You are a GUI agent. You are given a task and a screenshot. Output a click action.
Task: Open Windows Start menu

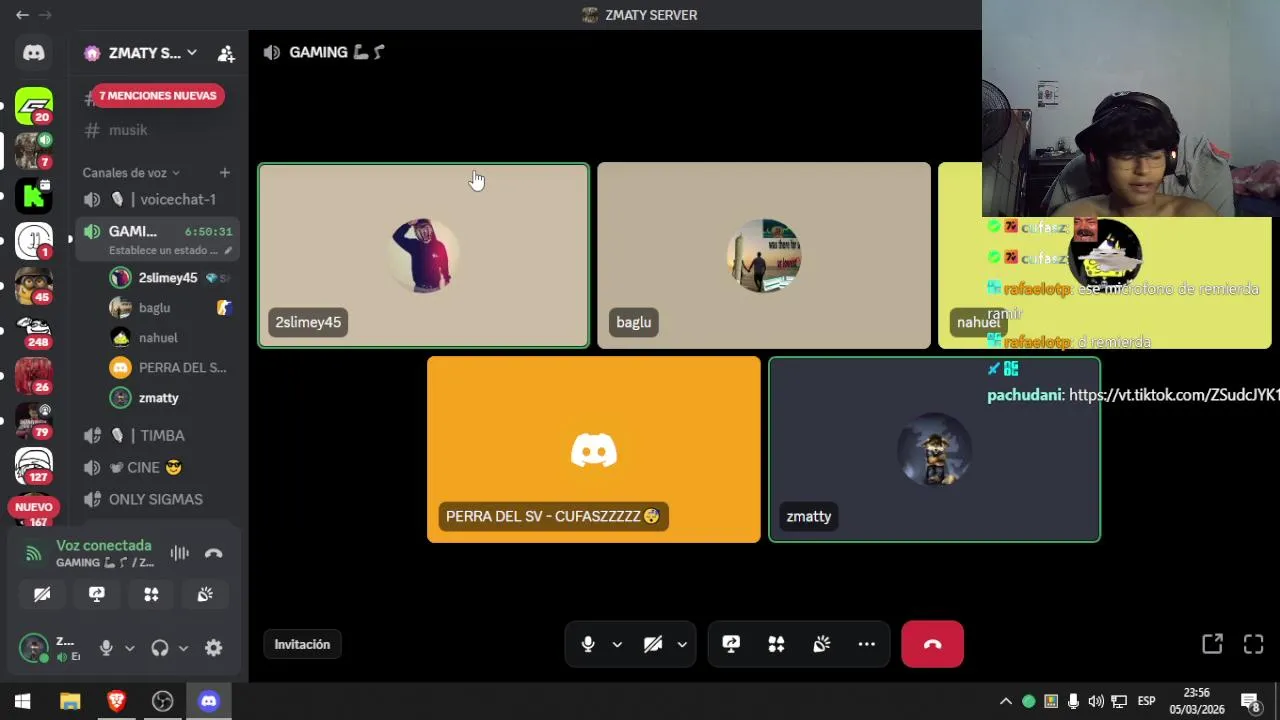click(23, 701)
